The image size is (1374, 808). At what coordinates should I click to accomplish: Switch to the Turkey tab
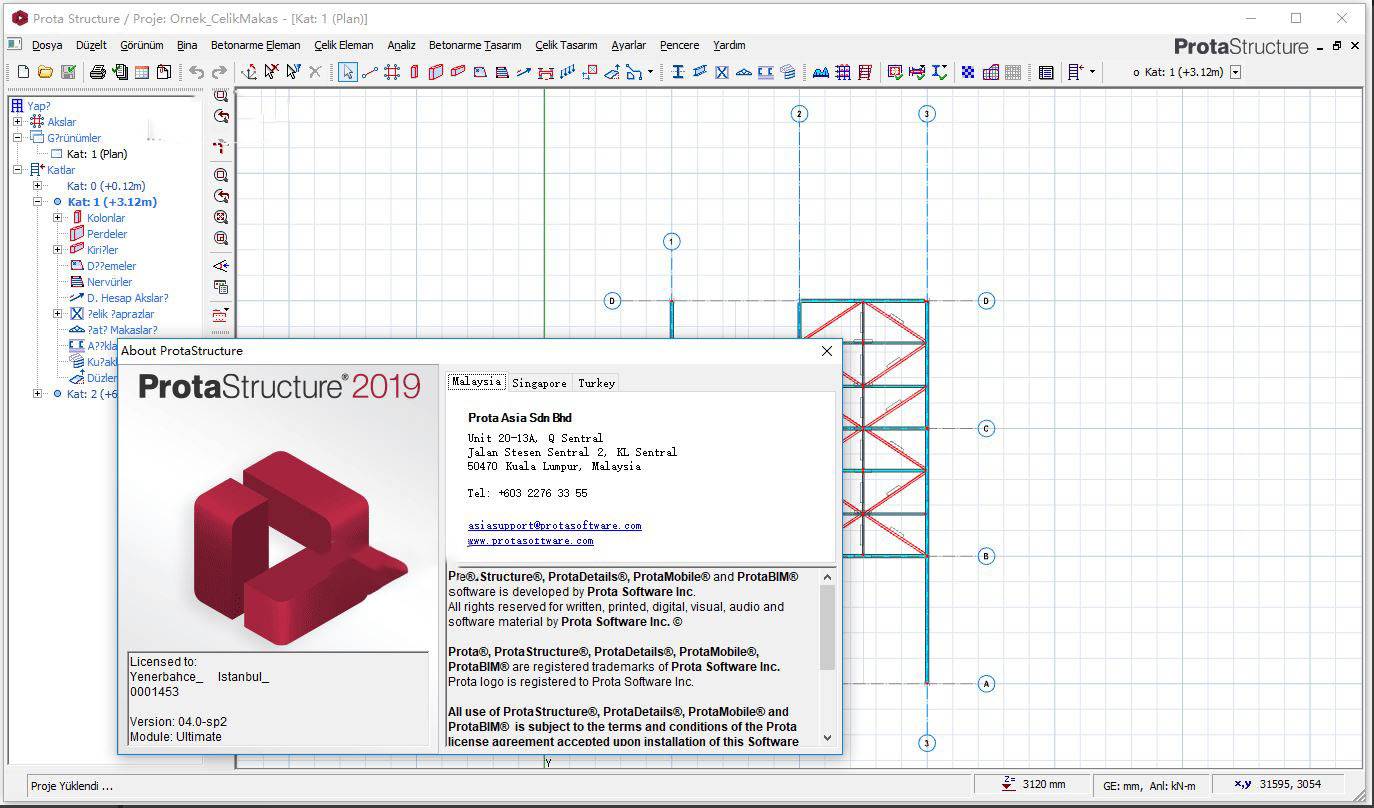coord(596,383)
